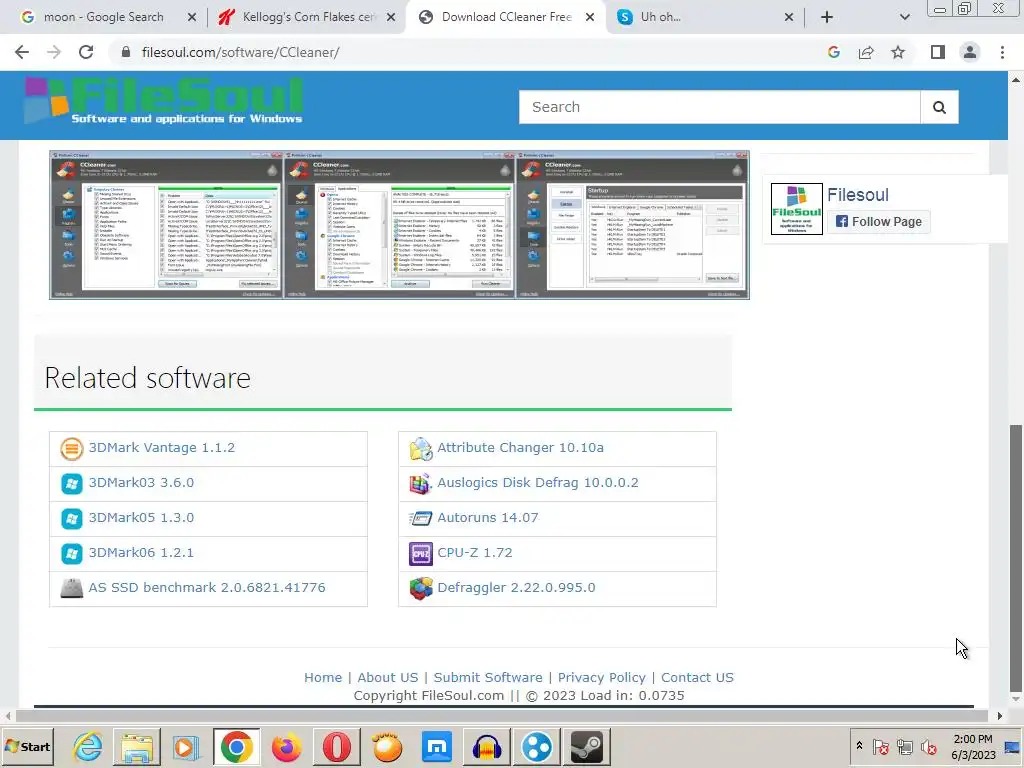Click the Auslogics Disk Defrag icon

(421, 483)
